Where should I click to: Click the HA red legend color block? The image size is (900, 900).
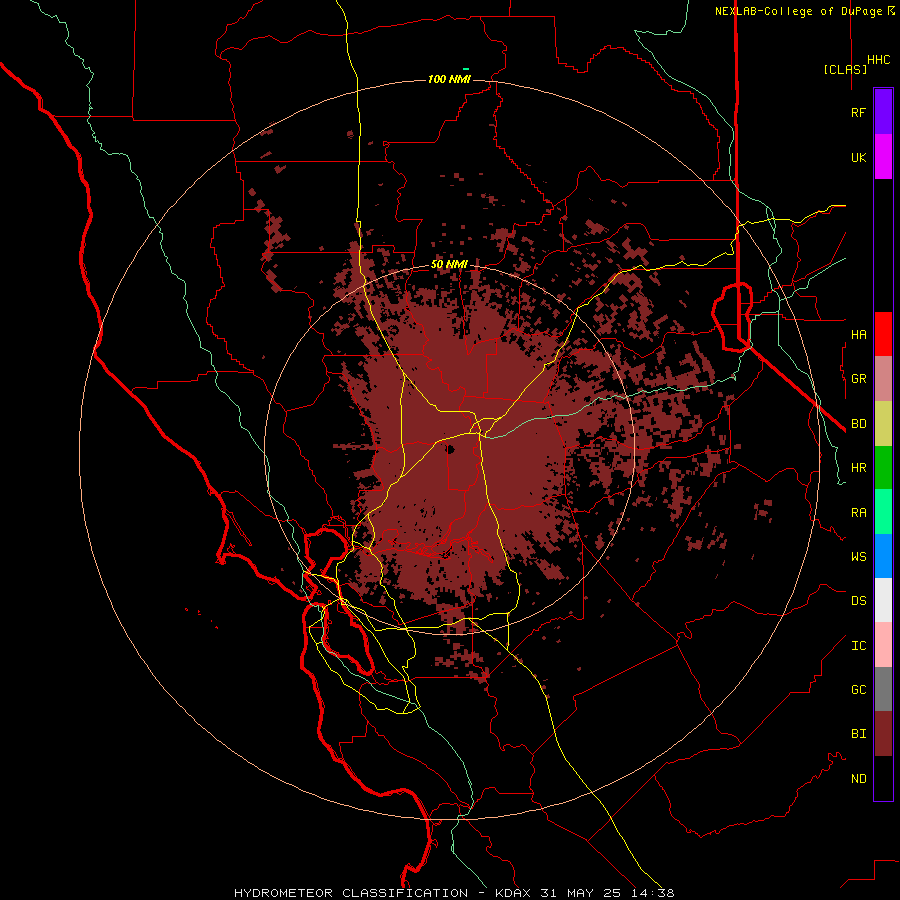[883, 334]
